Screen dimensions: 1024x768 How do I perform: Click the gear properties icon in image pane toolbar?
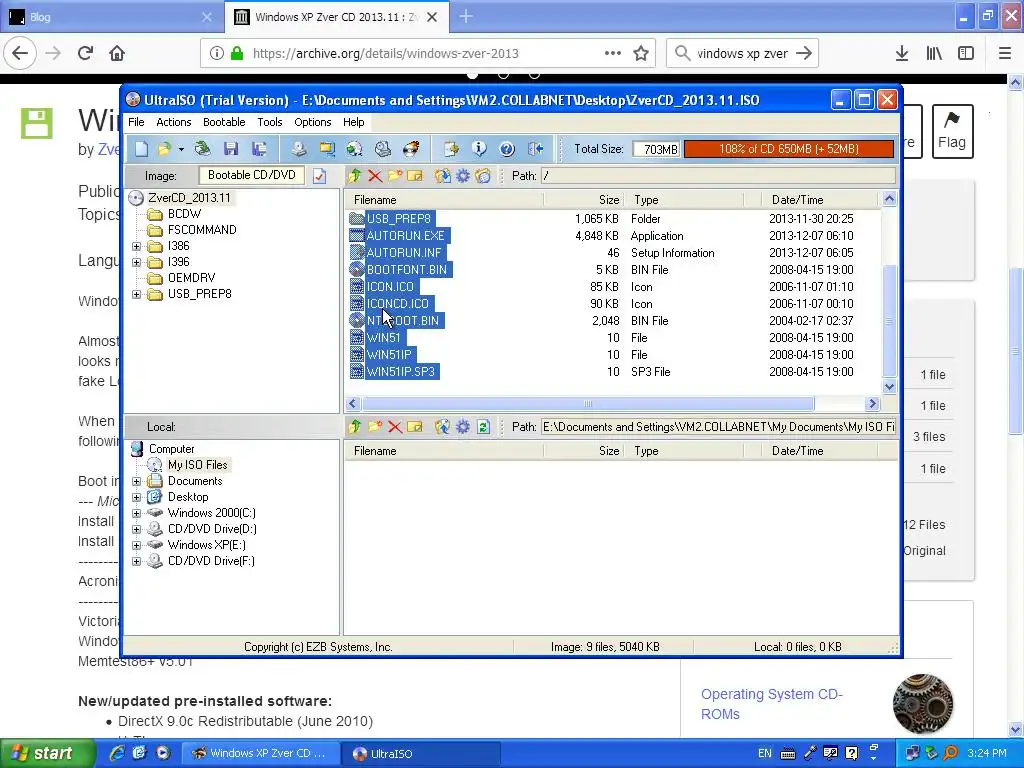463,176
